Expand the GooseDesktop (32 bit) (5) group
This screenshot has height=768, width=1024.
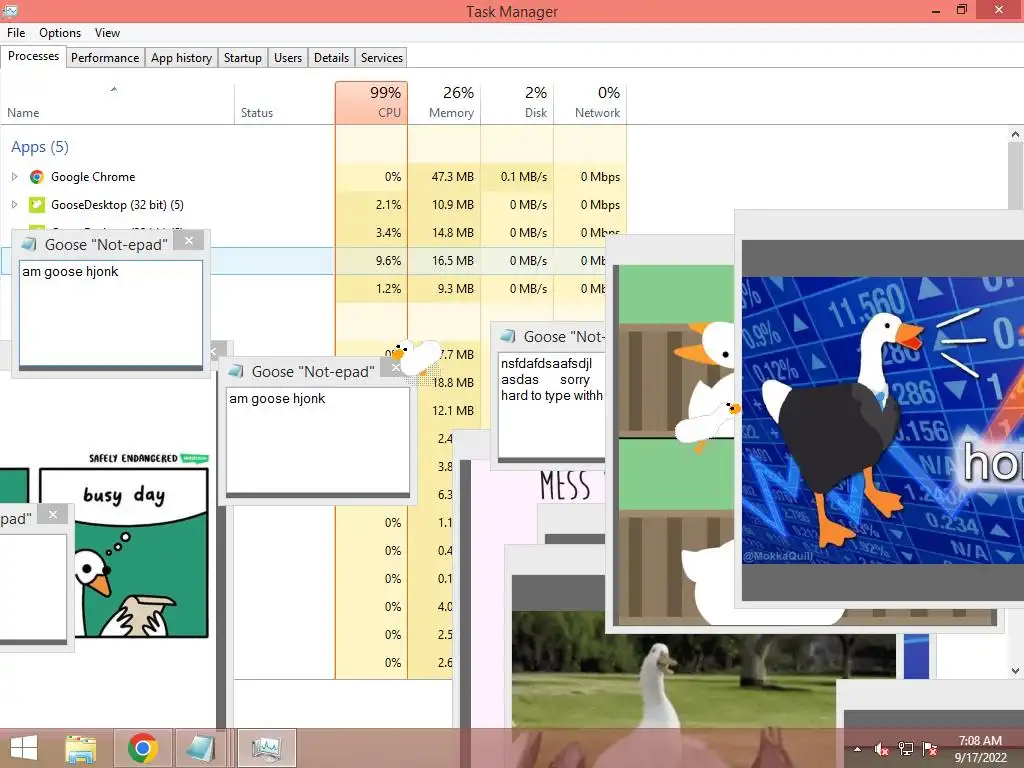click(14, 204)
